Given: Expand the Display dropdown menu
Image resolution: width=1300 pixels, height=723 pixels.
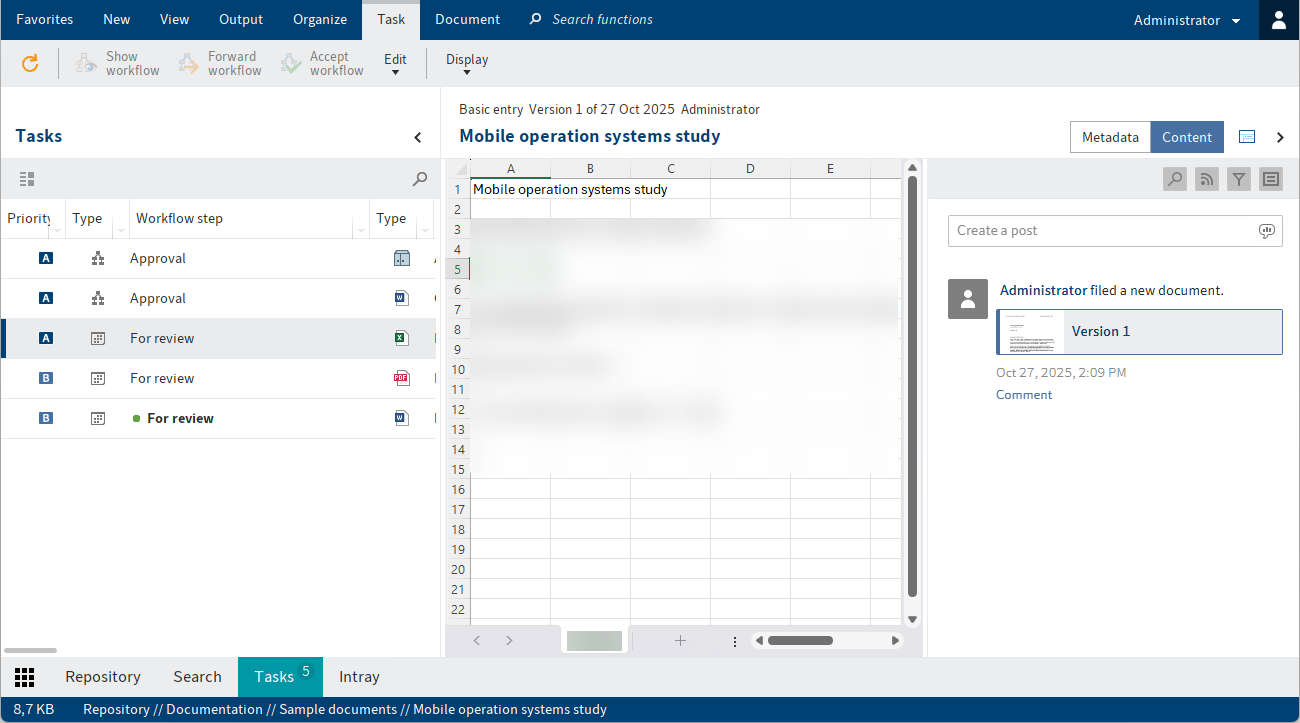Looking at the screenshot, I should coord(467,64).
